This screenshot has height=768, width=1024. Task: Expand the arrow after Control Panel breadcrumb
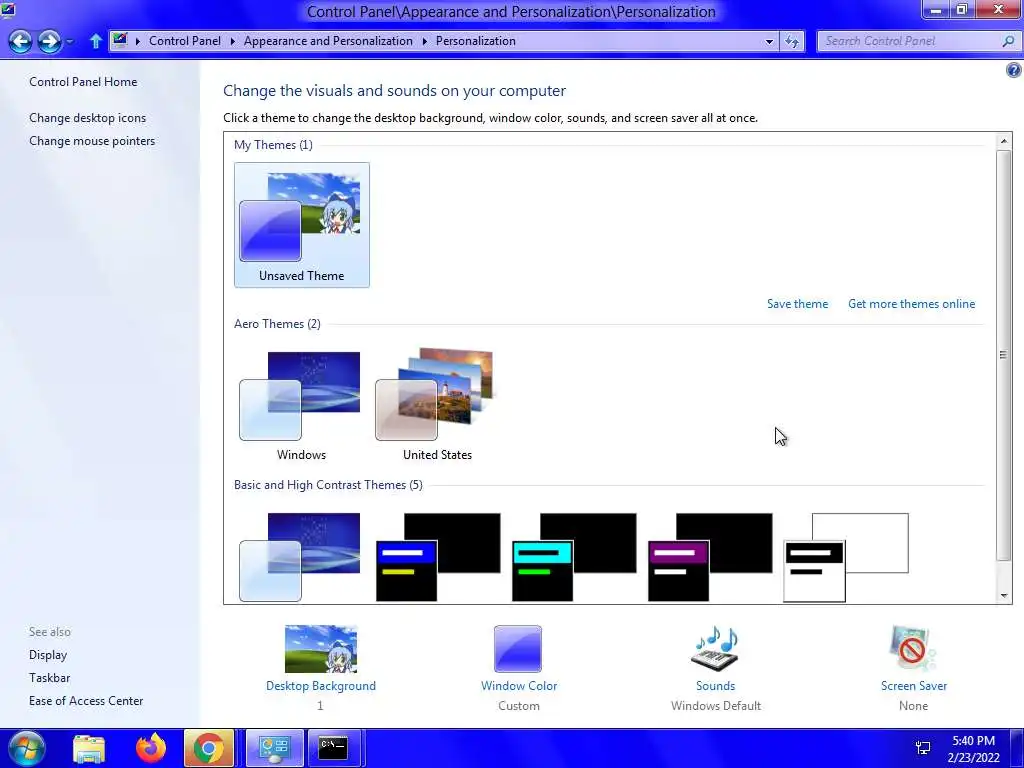pyautogui.click(x=232, y=41)
